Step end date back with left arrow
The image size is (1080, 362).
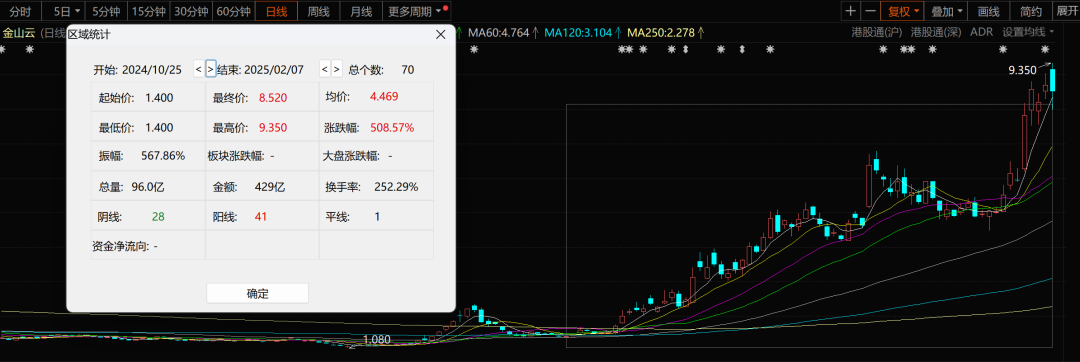click(x=324, y=69)
